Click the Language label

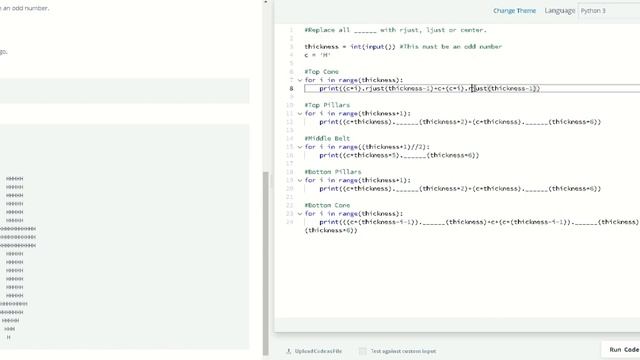560,11
